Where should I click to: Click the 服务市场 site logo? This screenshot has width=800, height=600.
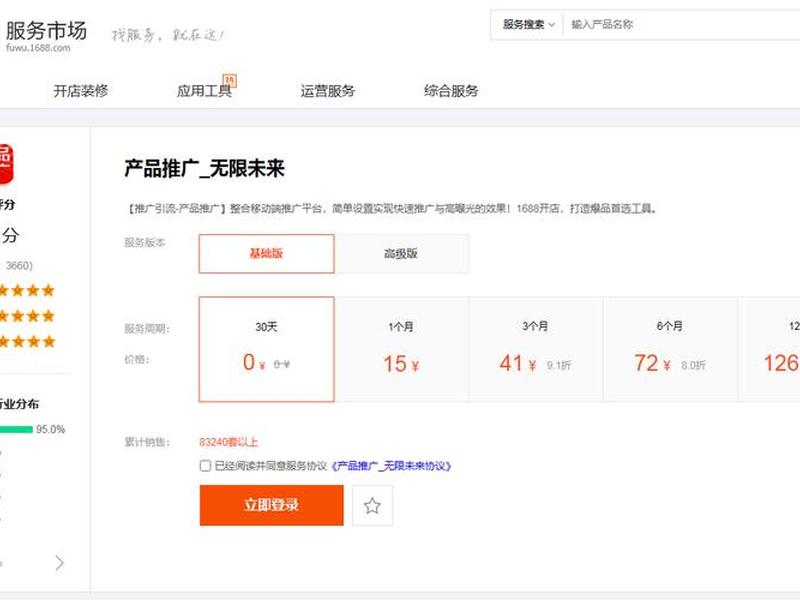[x=46, y=35]
